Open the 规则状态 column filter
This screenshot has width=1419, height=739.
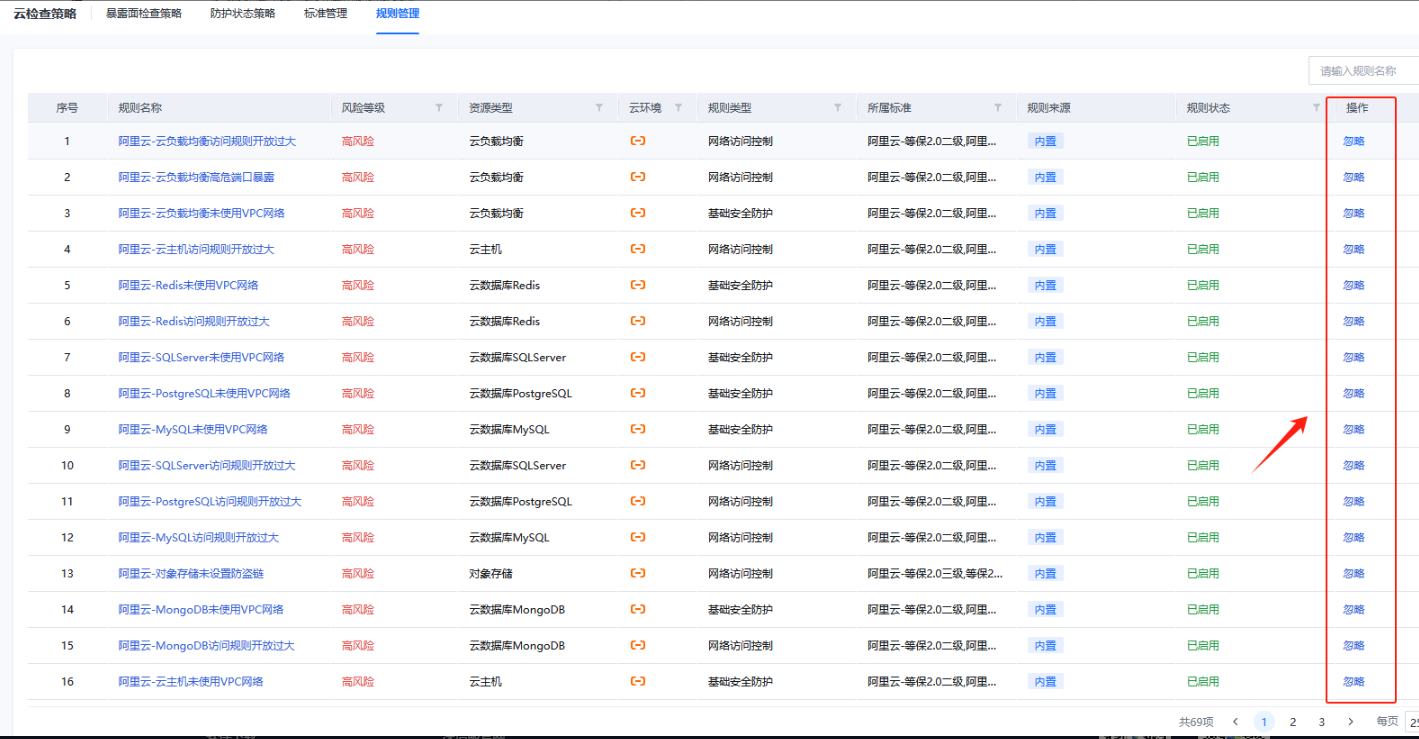[x=1316, y=108]
